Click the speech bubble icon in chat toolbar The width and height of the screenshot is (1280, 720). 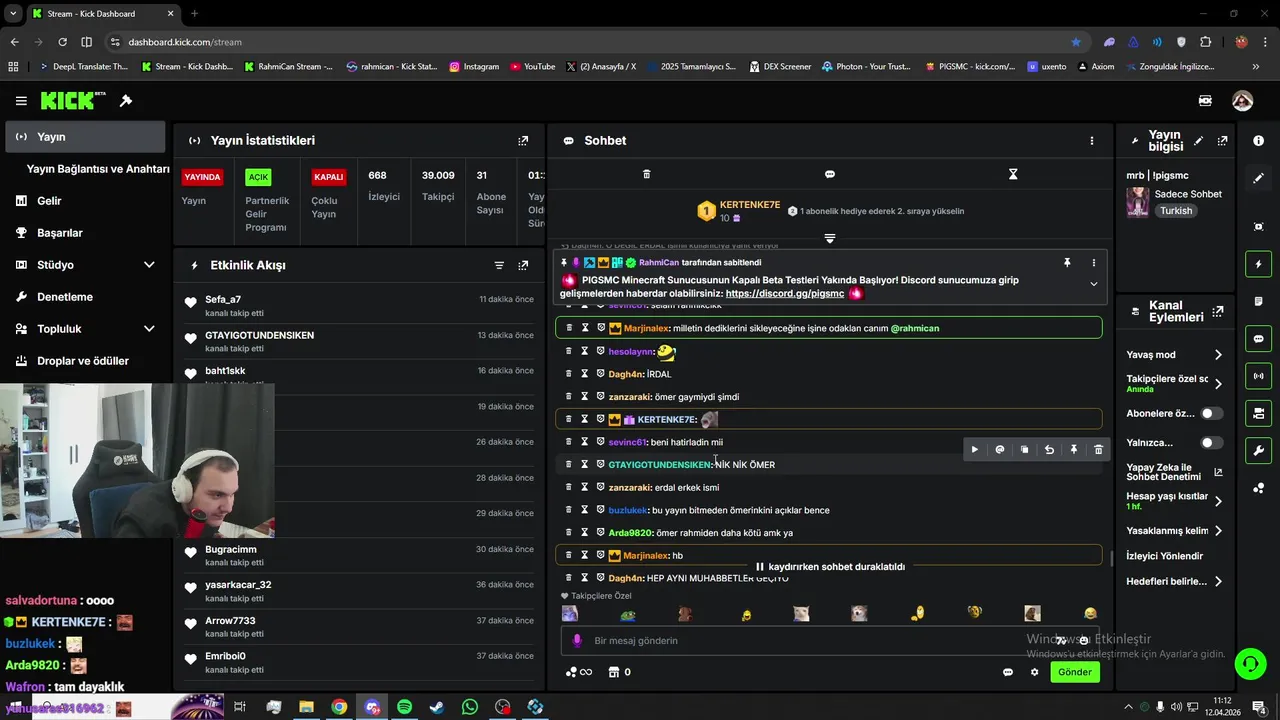tap(829, 174)
